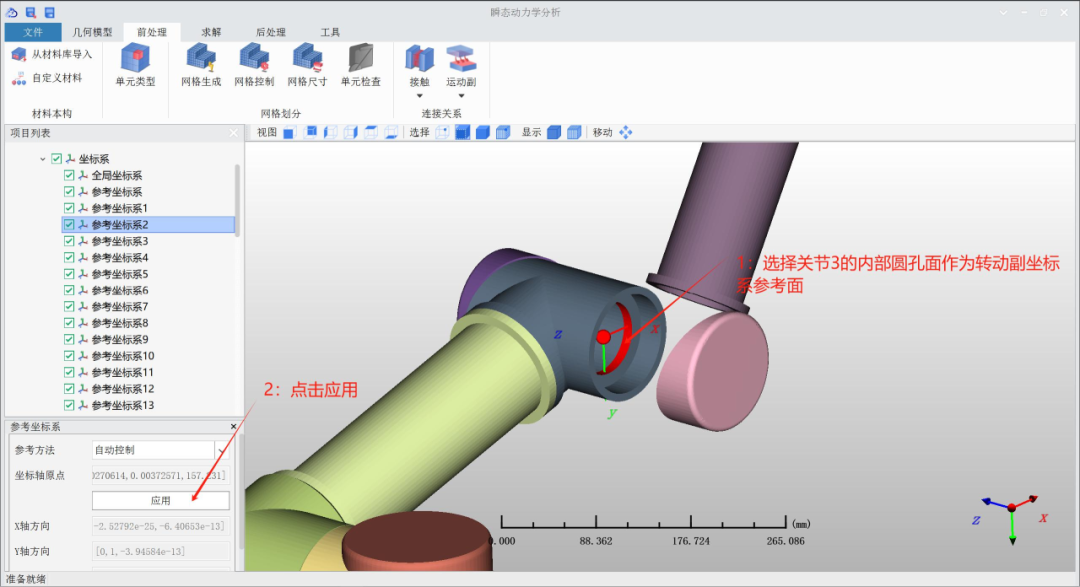Switch to shaded display mode icon

coord(554,132)
